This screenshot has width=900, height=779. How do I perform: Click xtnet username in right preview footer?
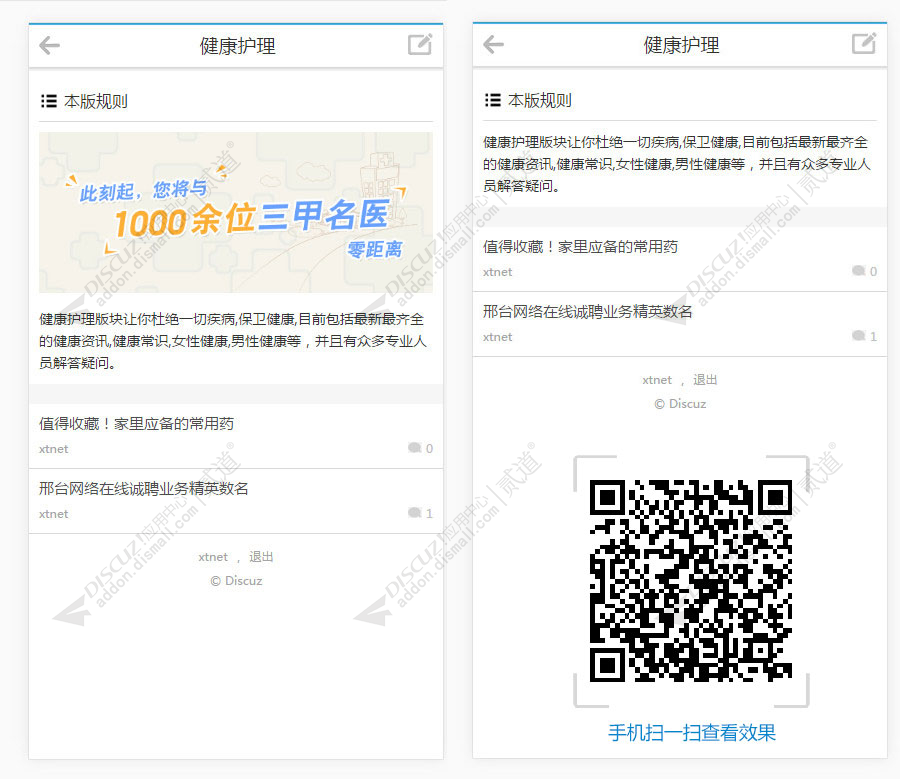[x=657, y=381]
